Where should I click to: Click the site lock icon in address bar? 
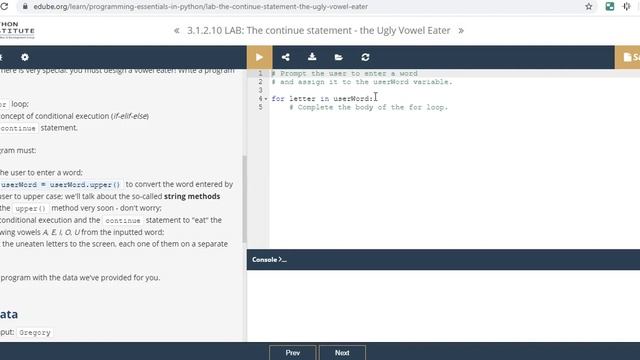point(25,7)
